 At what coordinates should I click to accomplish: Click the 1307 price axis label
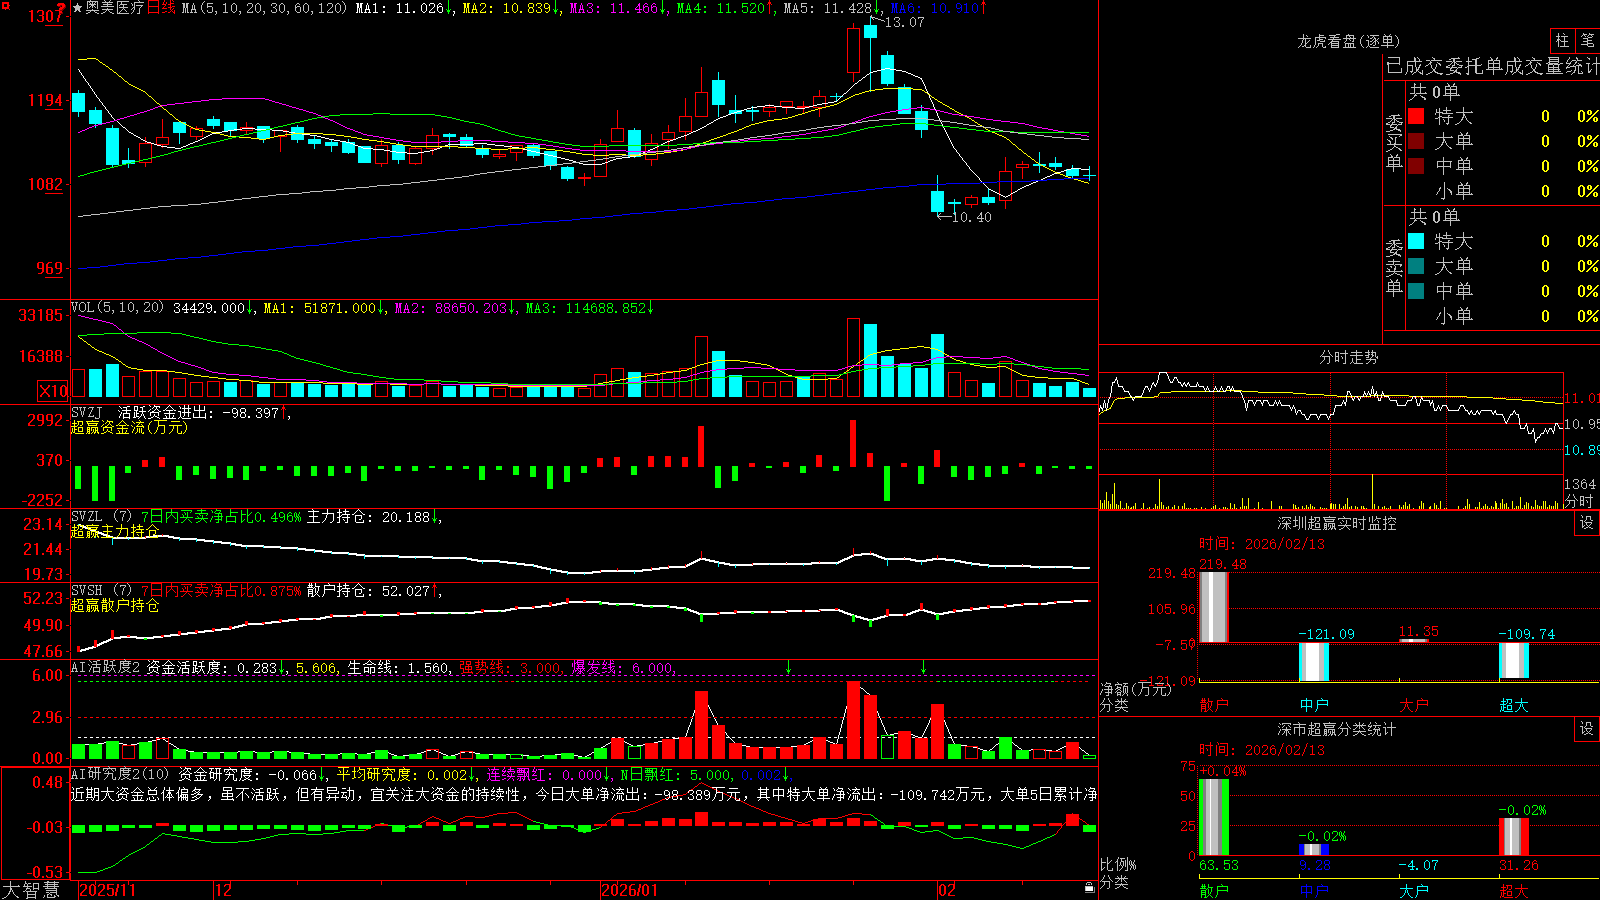click(x=46, y=17)
